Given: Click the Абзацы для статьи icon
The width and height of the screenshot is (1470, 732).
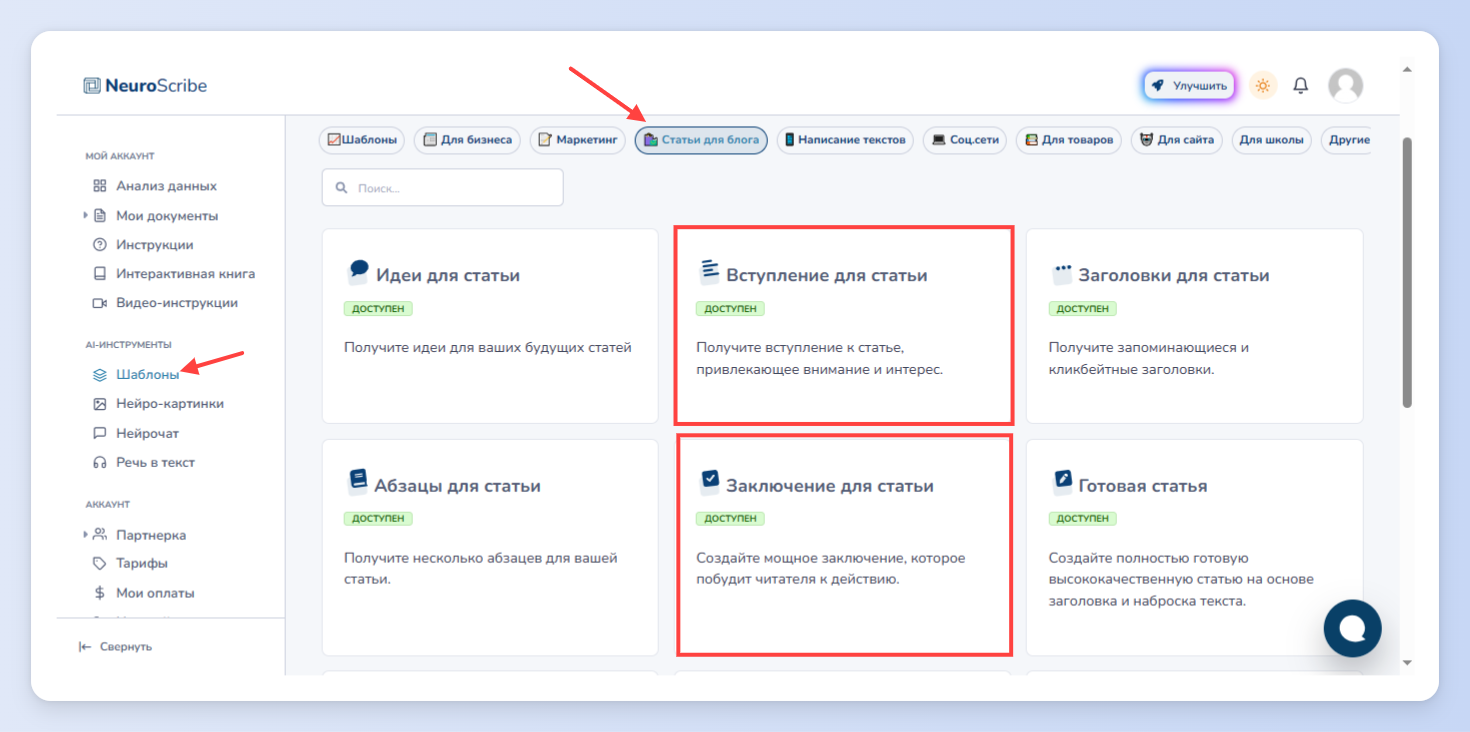Looking at the screenshot, I should point(358,481).
